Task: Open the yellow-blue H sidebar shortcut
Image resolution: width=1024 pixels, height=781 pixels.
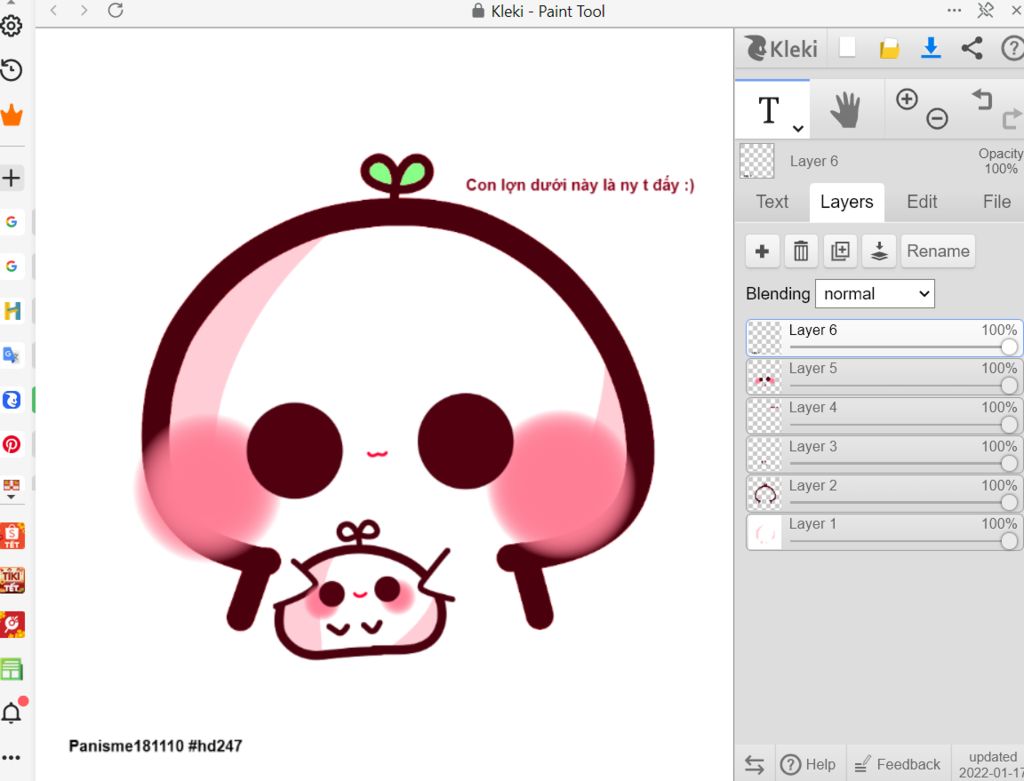Action: [x=12, y=311]
